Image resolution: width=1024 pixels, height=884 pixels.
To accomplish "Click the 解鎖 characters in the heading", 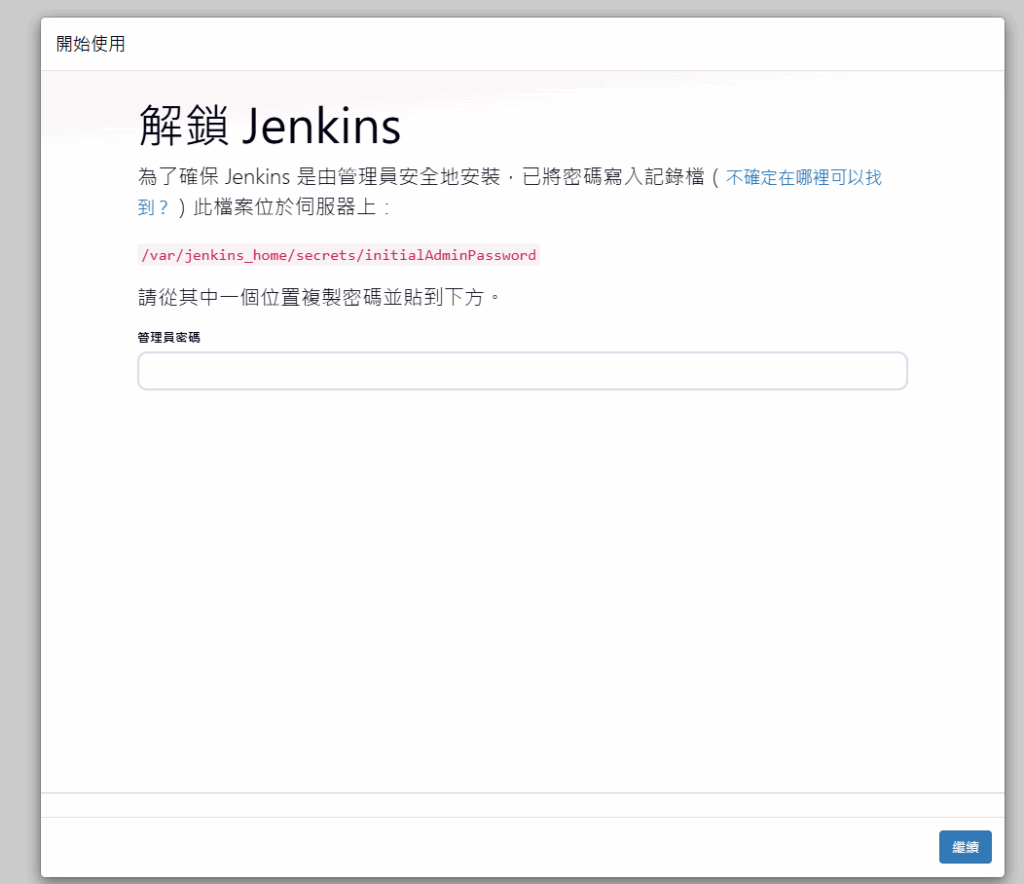I will (184, 126).
